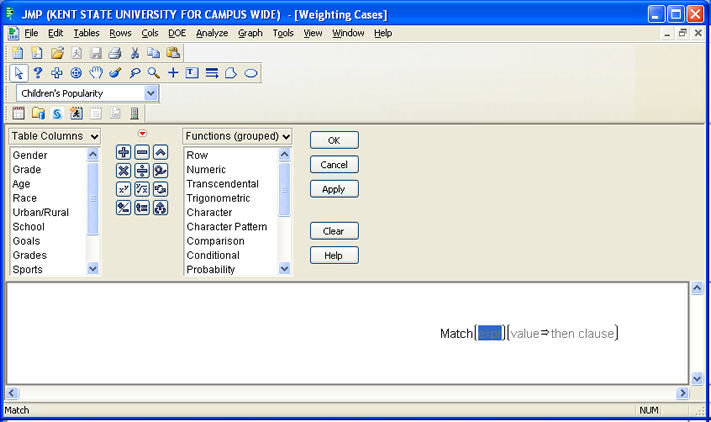Click the switch terms keypad button

[161, 189]
